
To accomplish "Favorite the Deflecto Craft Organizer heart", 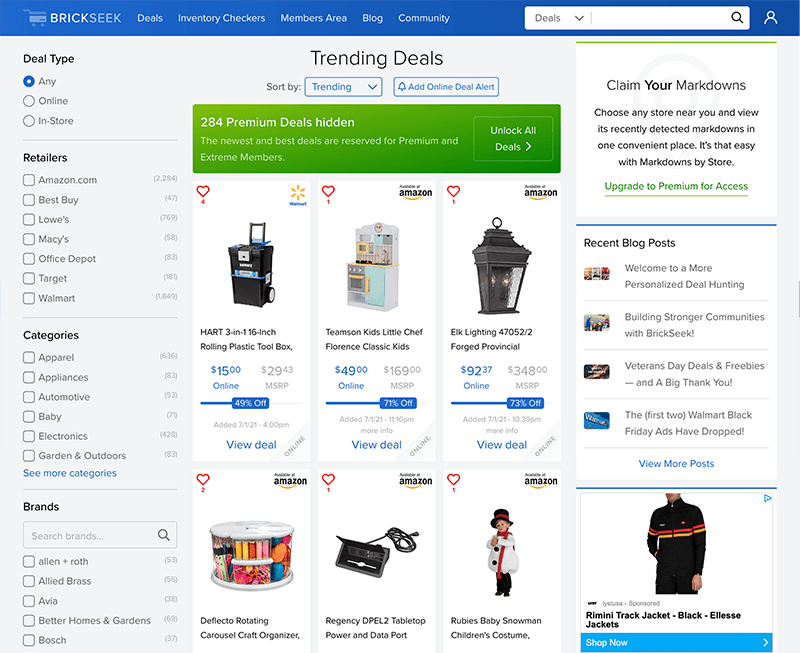I will coord(203,480).
